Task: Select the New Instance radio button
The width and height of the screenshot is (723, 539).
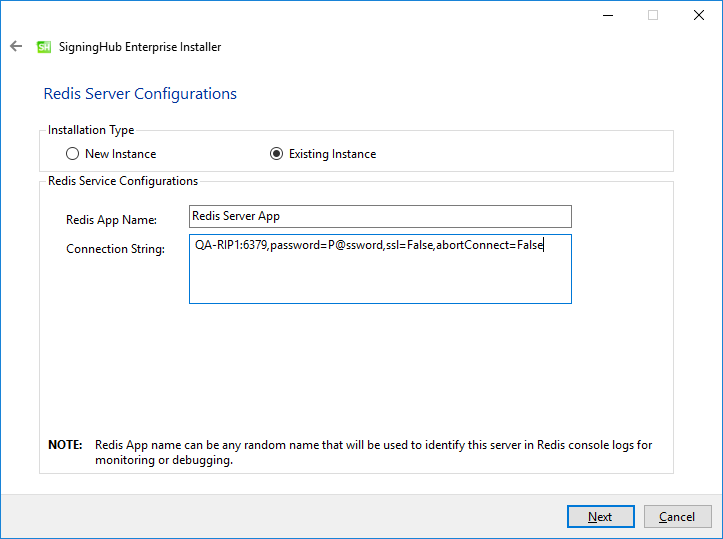Action: pyautogui.click(x=72, y=154)
